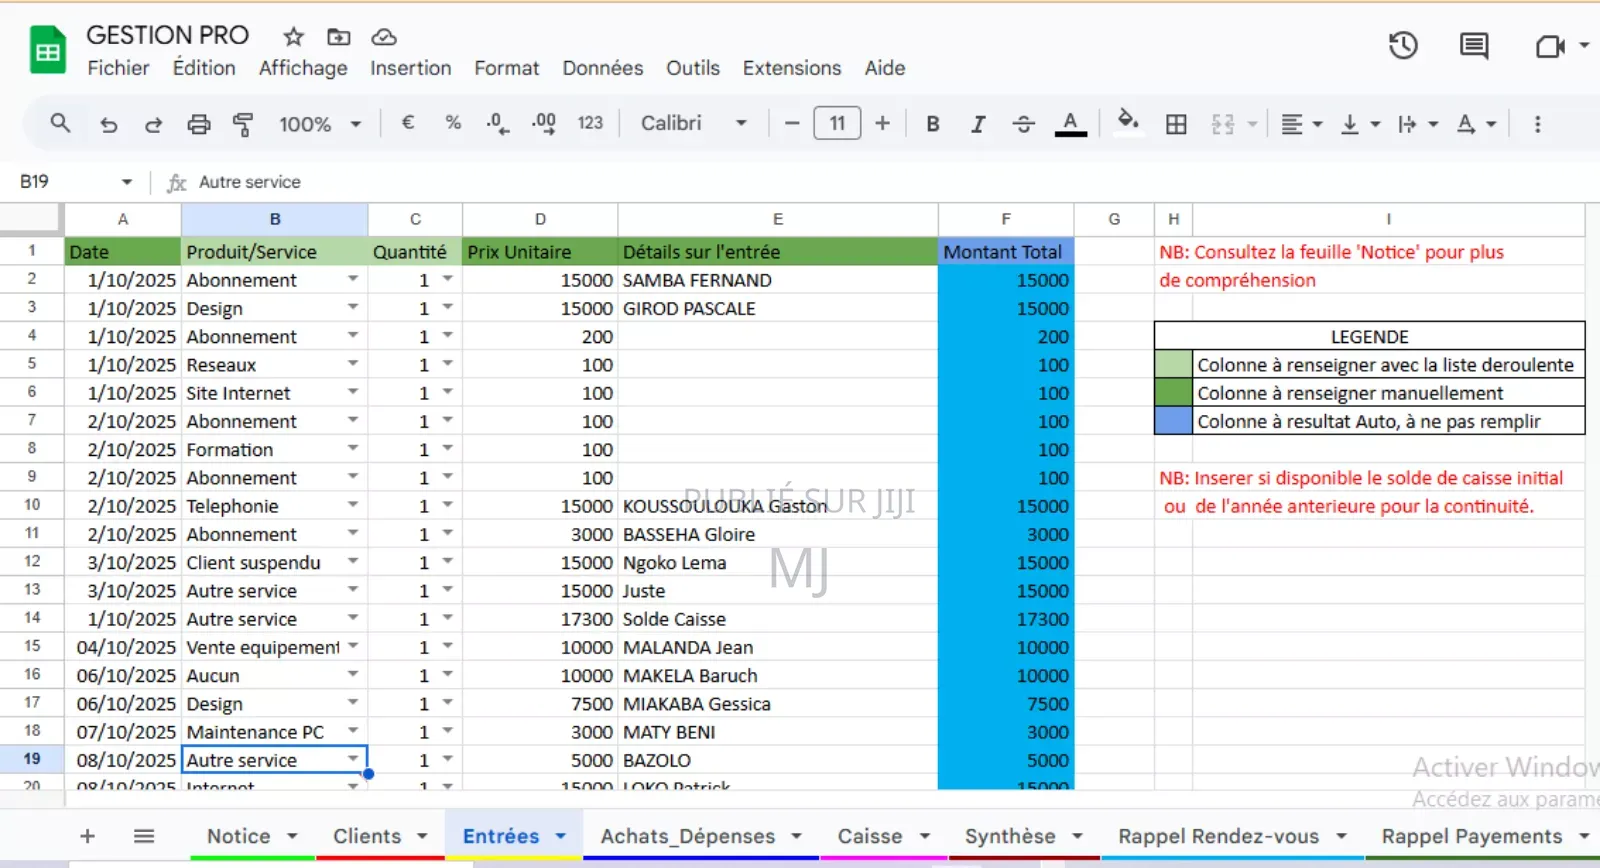This screenshot has width=1600, height=868.
Task: Open the fill color paint bucket
Action: pyautogui.click(x=1128, y=122)
